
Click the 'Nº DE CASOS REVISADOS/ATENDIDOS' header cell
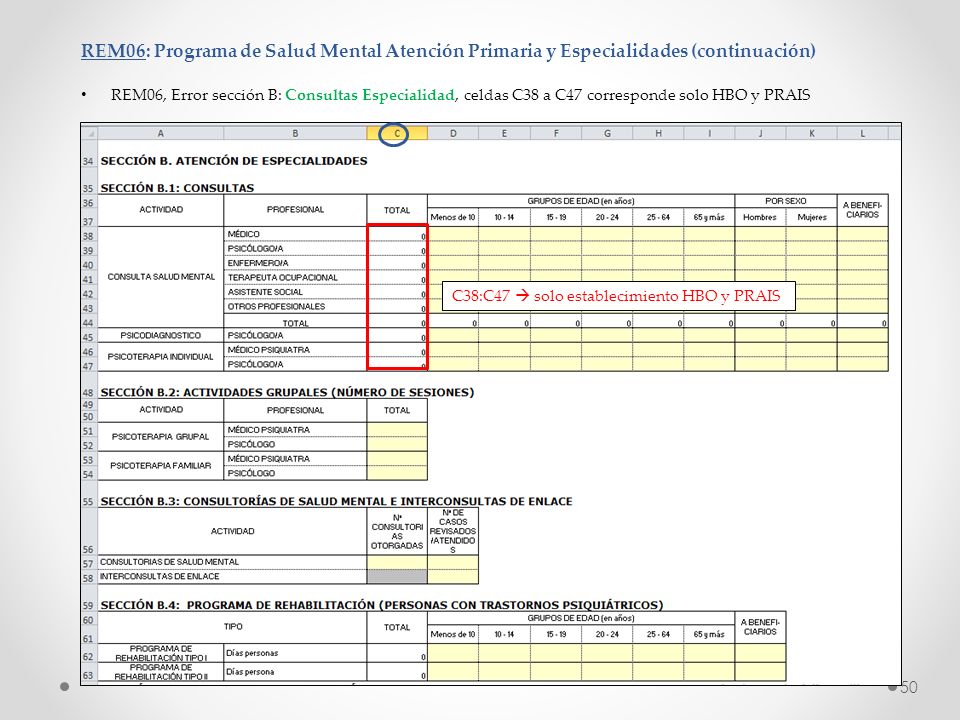pos(453,531)
